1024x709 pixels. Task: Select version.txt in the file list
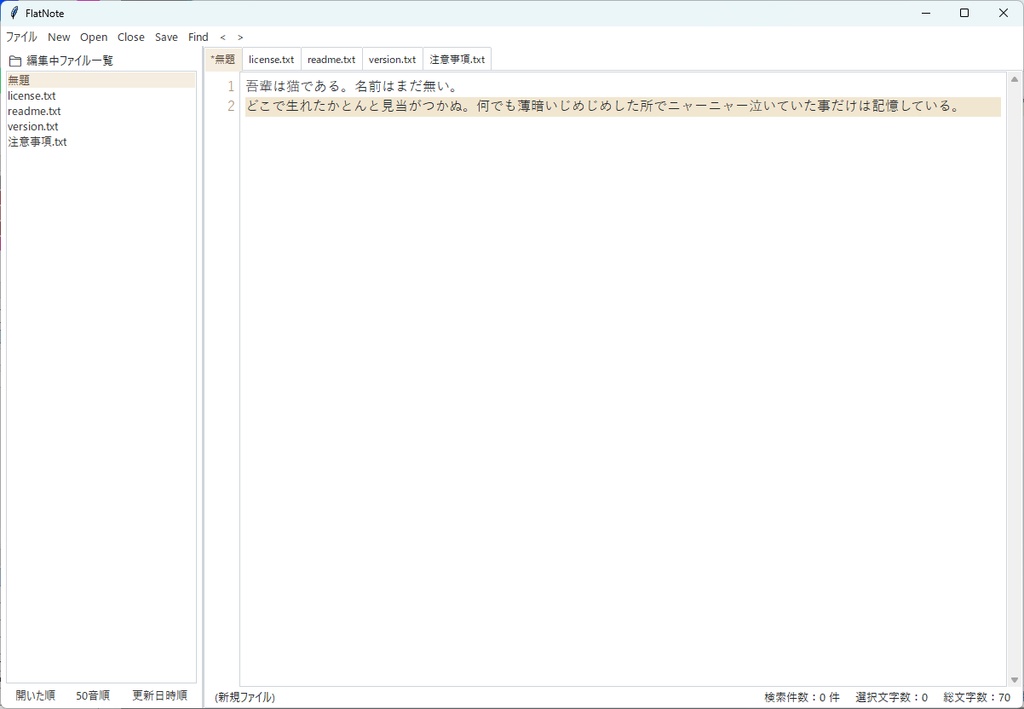point(101,126)
